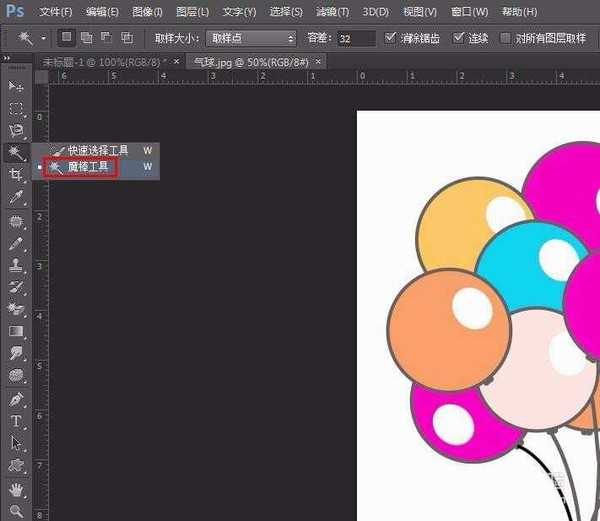Open the 图像(I) menu
This screenshot has height=521, width=600.
click(x=147, y=12)
